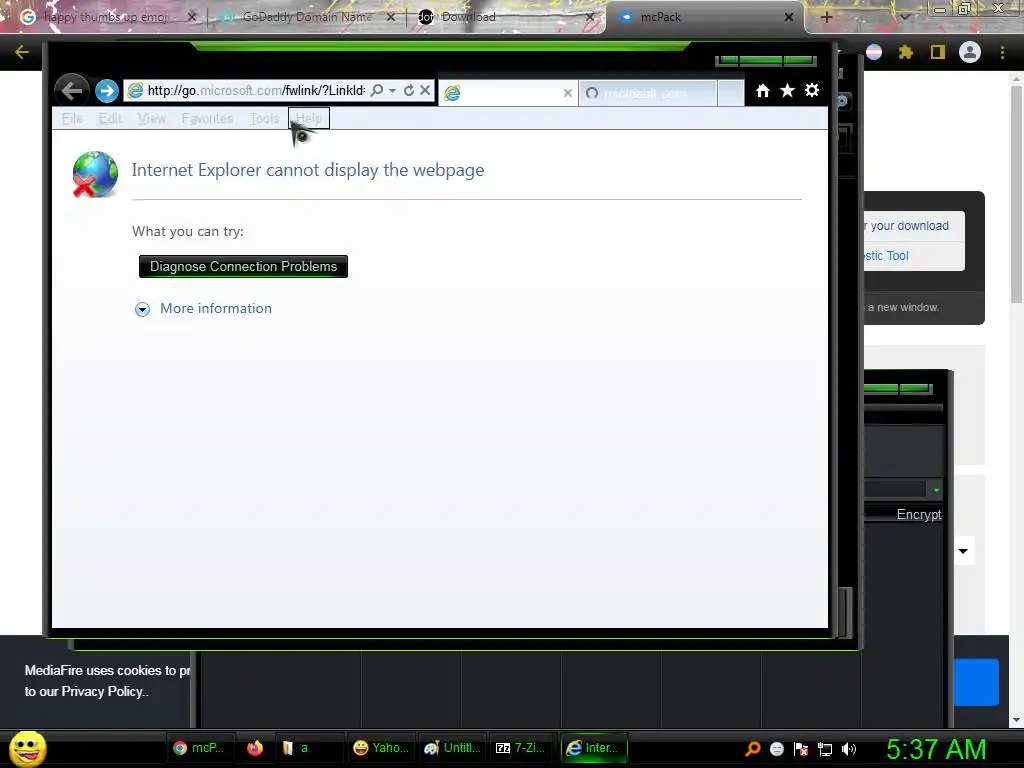Click the Action Center flag tray icon
This screenshot has height=768, width=1024.
pyautogui.click(x=801, y=749)
